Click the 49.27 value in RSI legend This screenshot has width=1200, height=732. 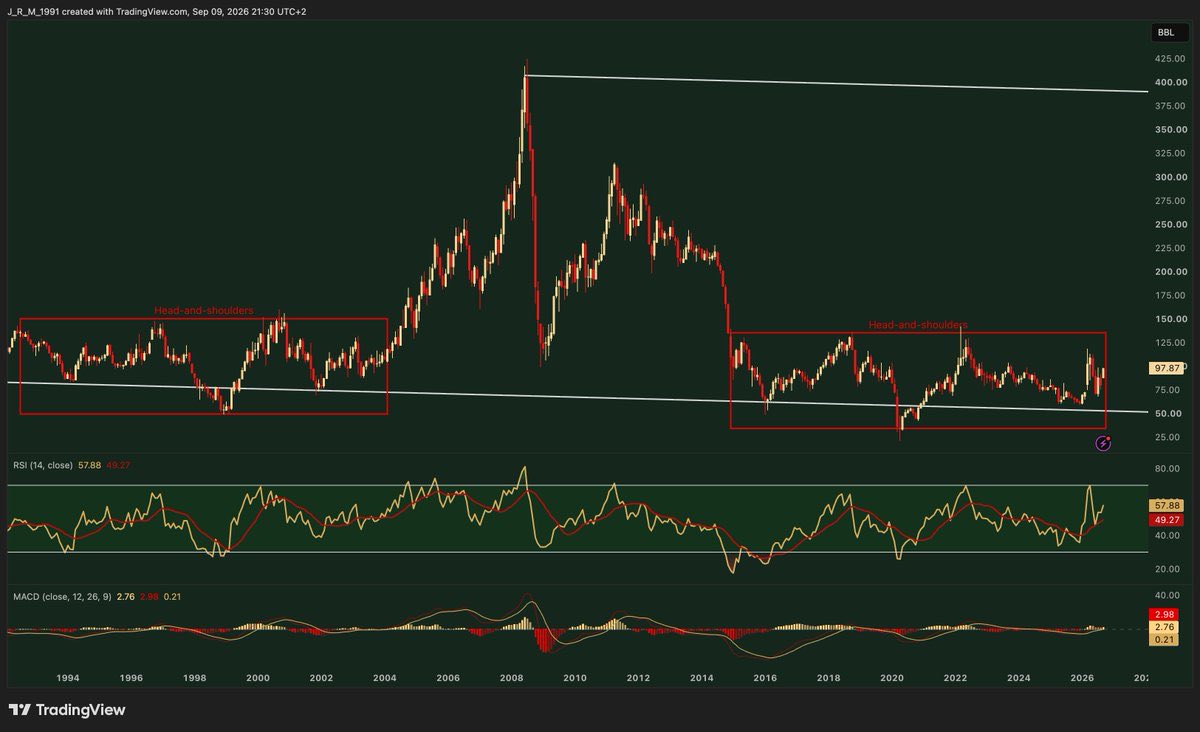click(x=119, y=465)
